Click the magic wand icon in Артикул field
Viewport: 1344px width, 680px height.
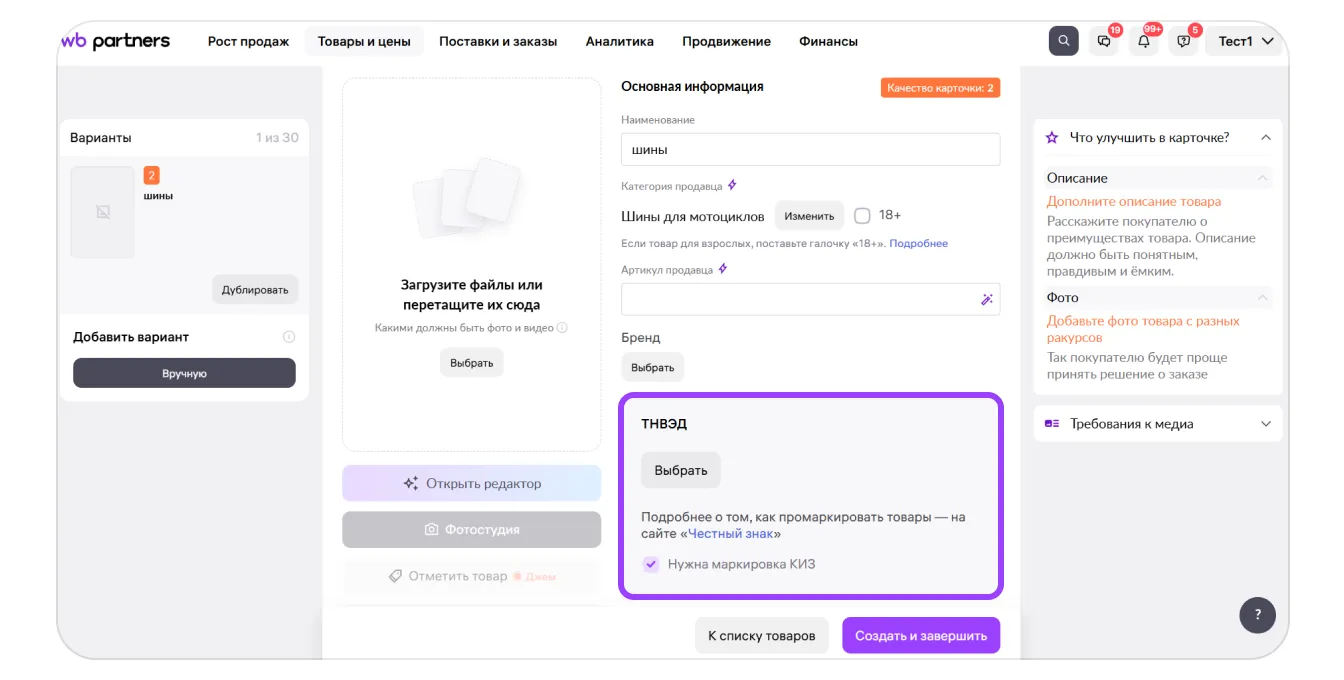click(986, 299)
